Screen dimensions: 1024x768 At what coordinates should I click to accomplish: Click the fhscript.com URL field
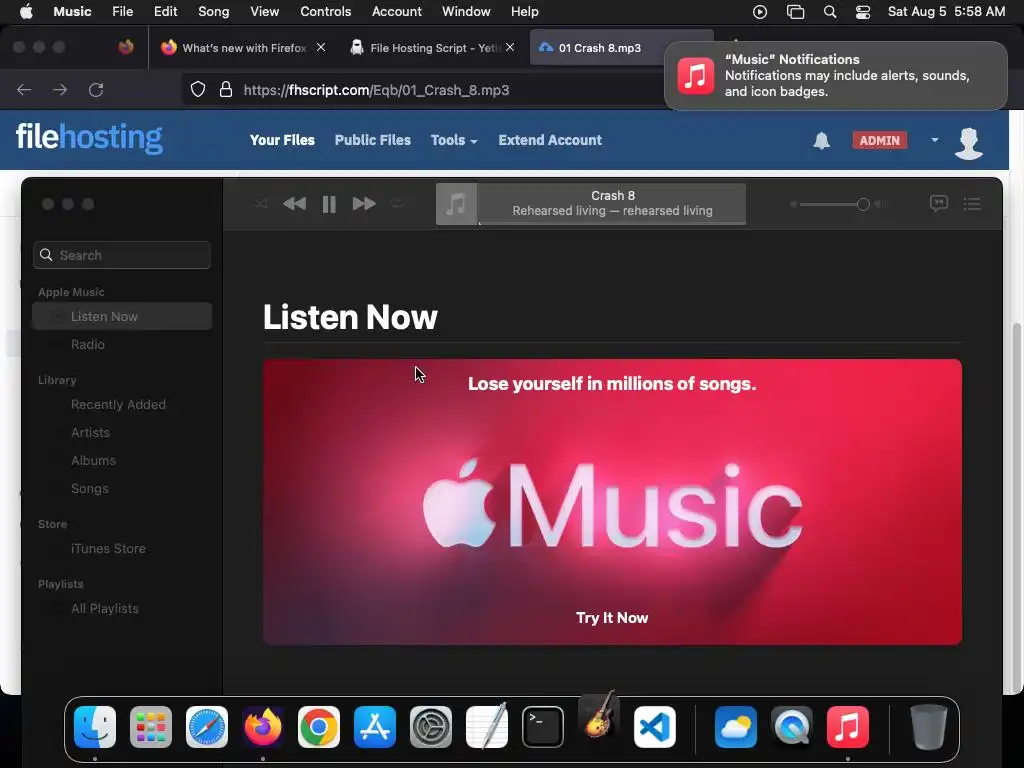(x=376, y=90)
